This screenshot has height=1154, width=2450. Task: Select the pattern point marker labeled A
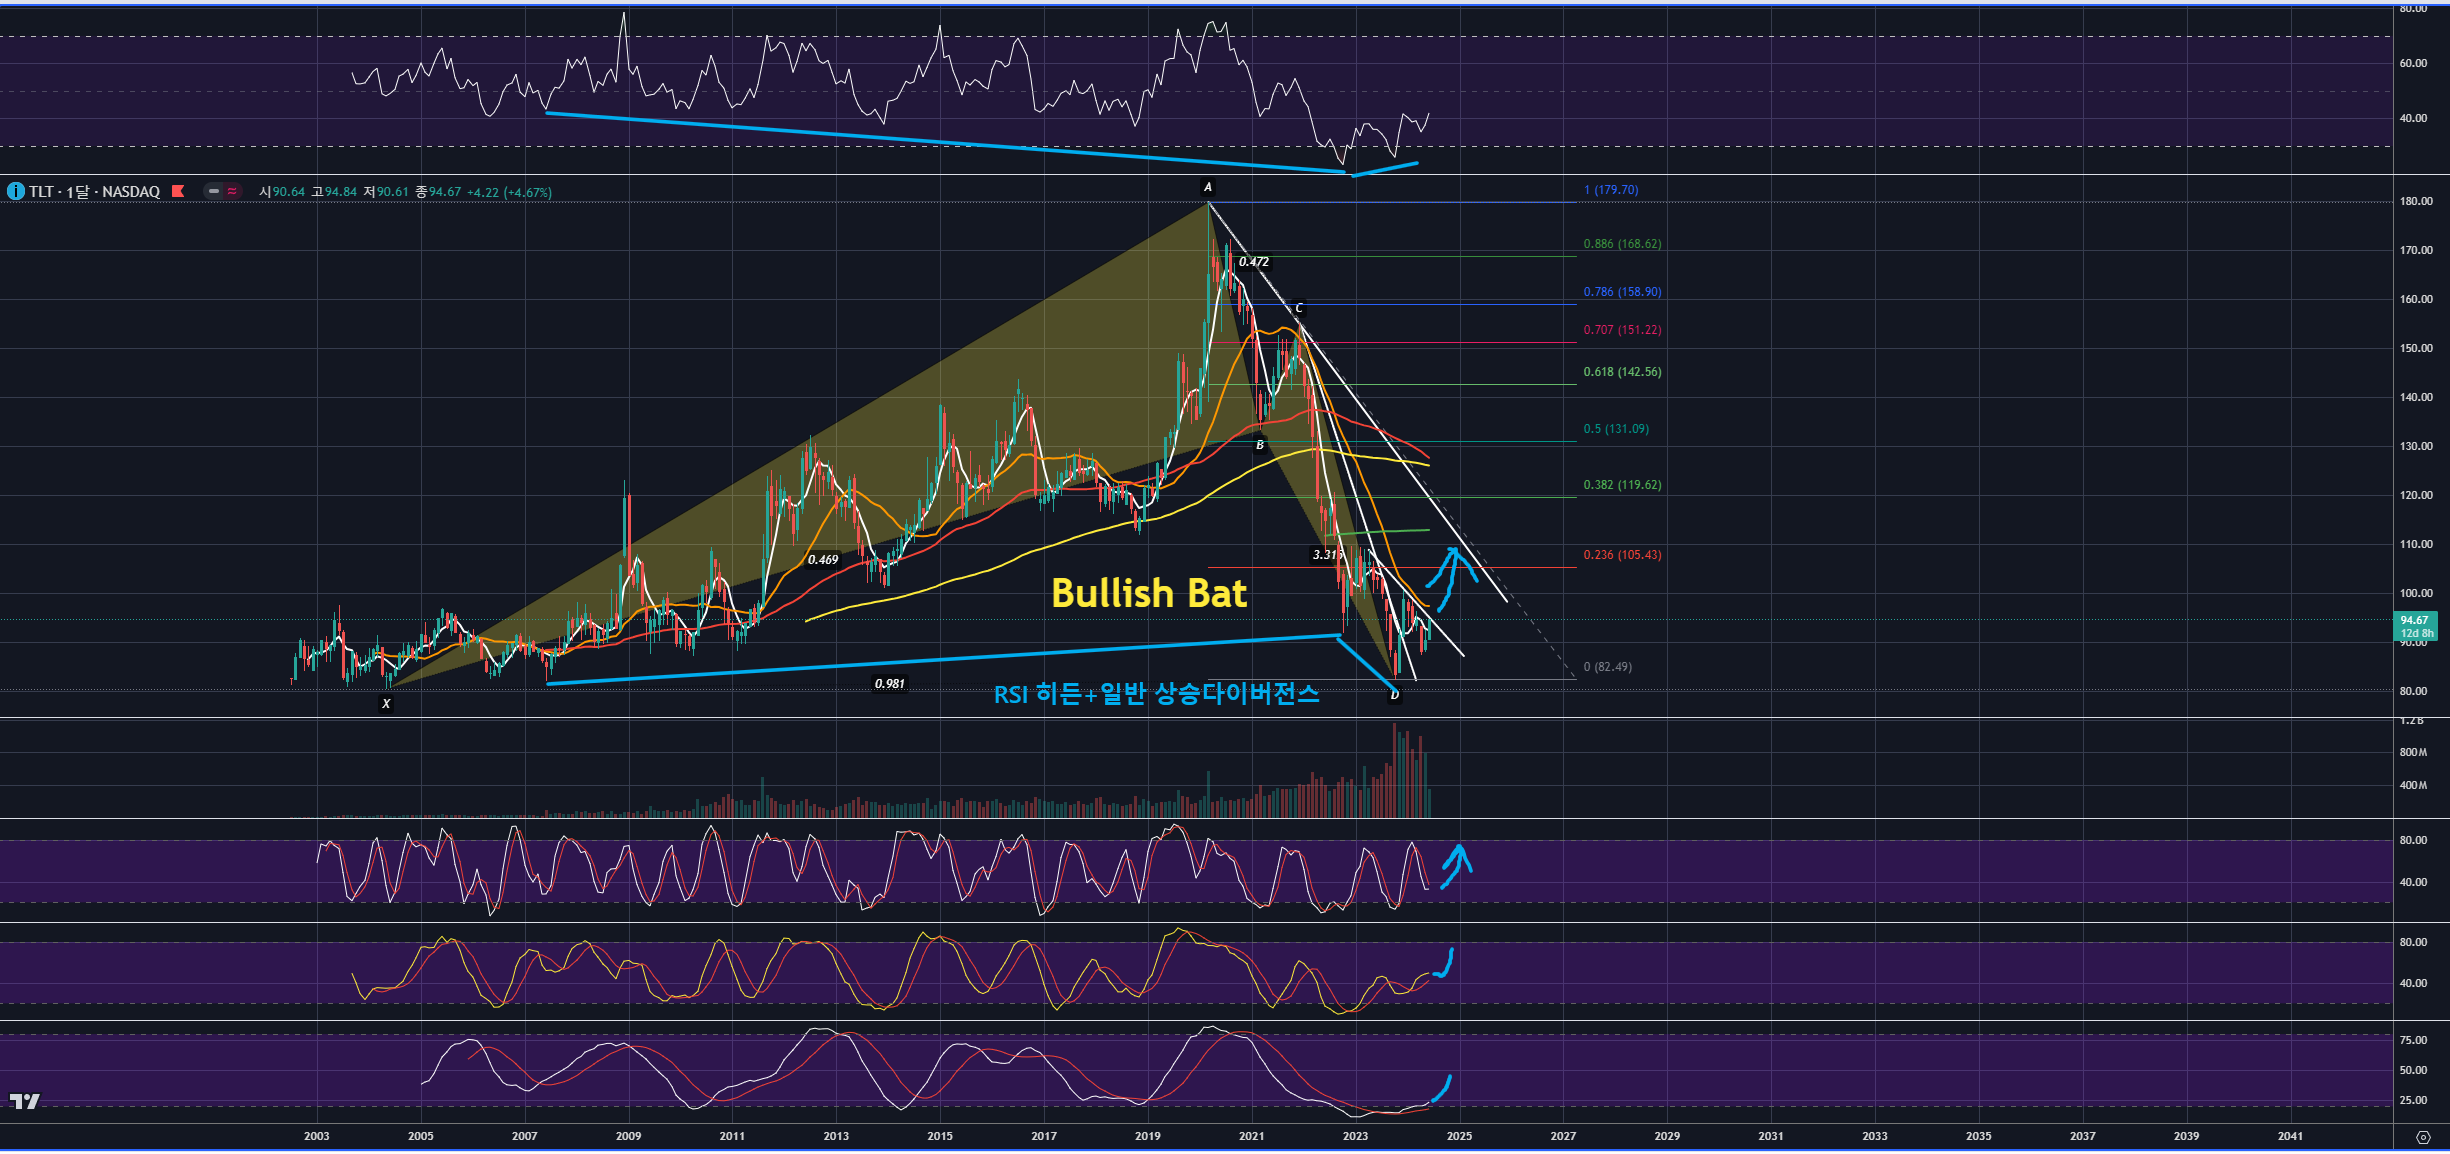click(x=1208, y=187)
